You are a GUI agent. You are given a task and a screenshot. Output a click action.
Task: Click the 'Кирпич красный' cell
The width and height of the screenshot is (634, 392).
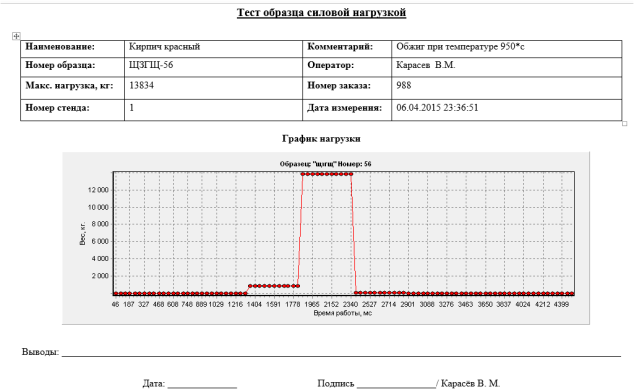tap(213, 49)
